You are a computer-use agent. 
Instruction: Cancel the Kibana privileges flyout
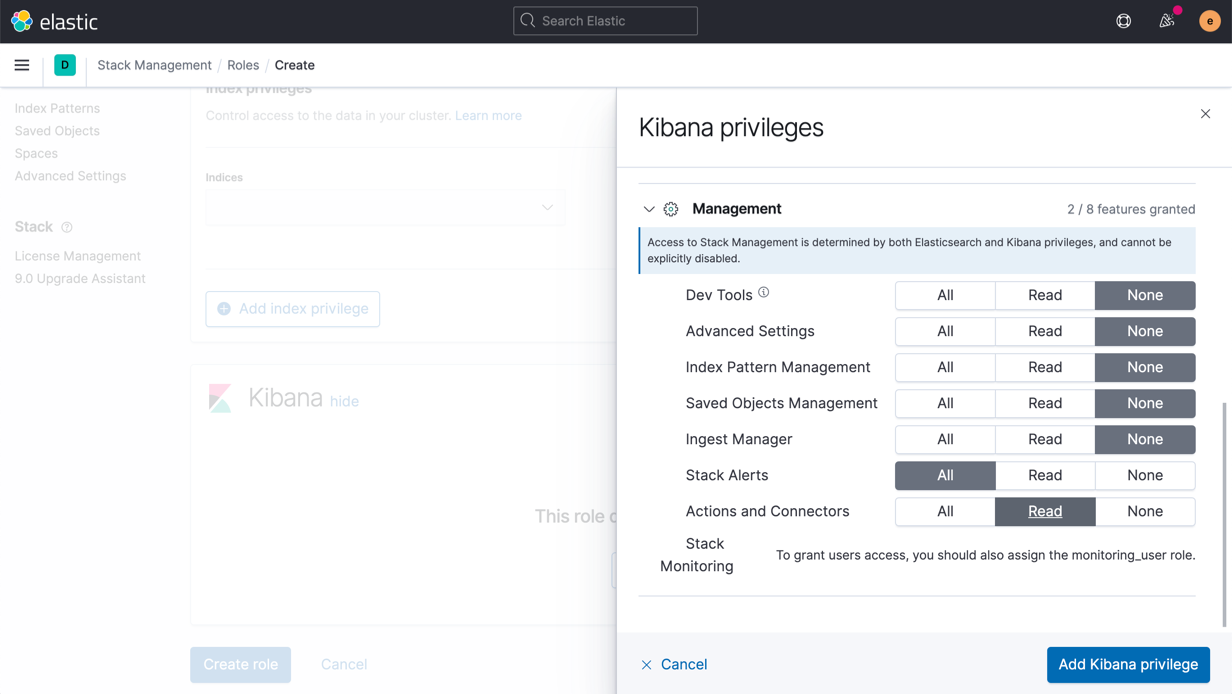pyautogui.click(x=674, y=665)
